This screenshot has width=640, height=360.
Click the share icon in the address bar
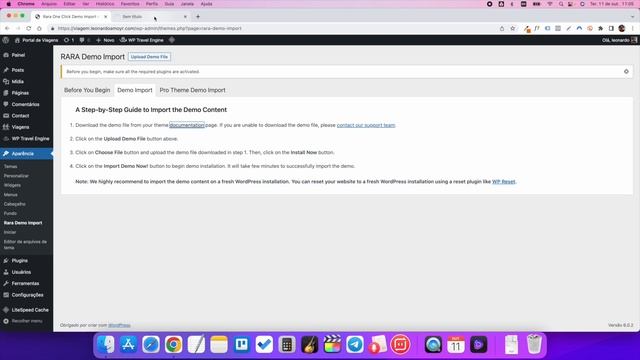click(x=502, y=29)
